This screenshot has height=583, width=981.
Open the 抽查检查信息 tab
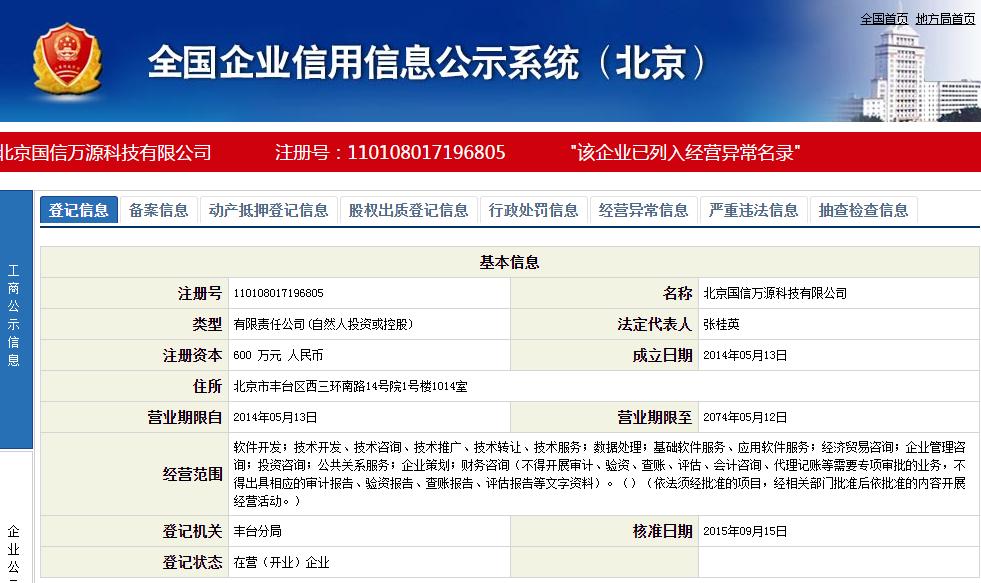(x=862, y=210)
